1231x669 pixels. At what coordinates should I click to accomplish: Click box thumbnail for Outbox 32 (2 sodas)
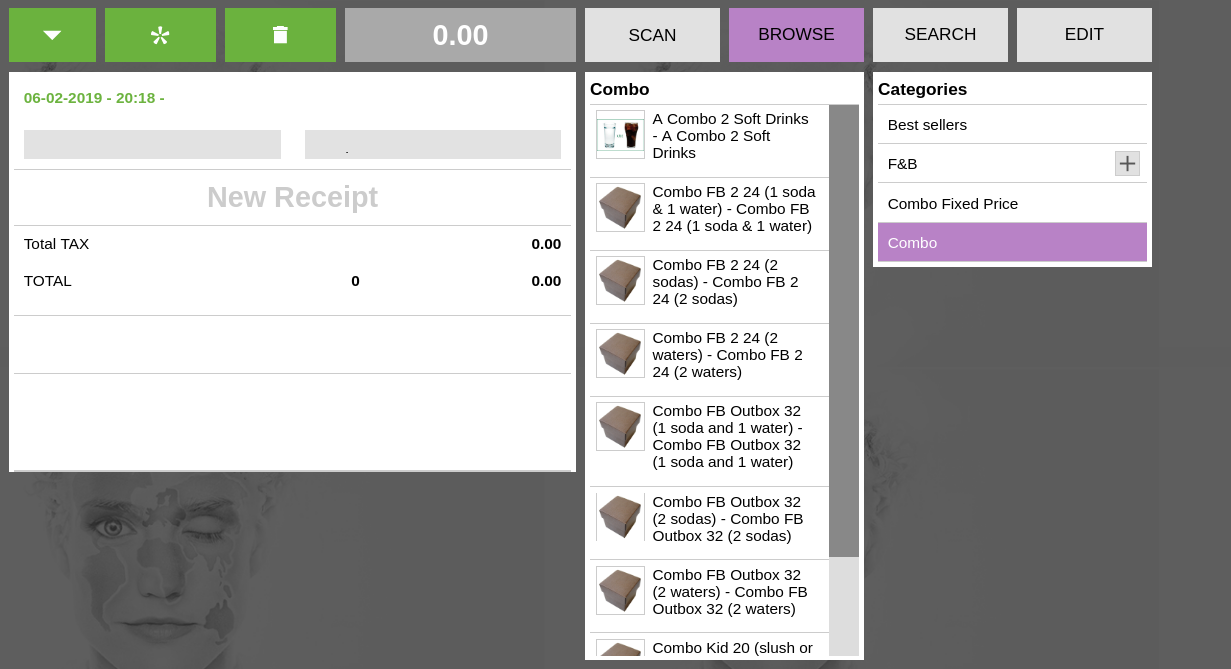click(x=620, y=517)
